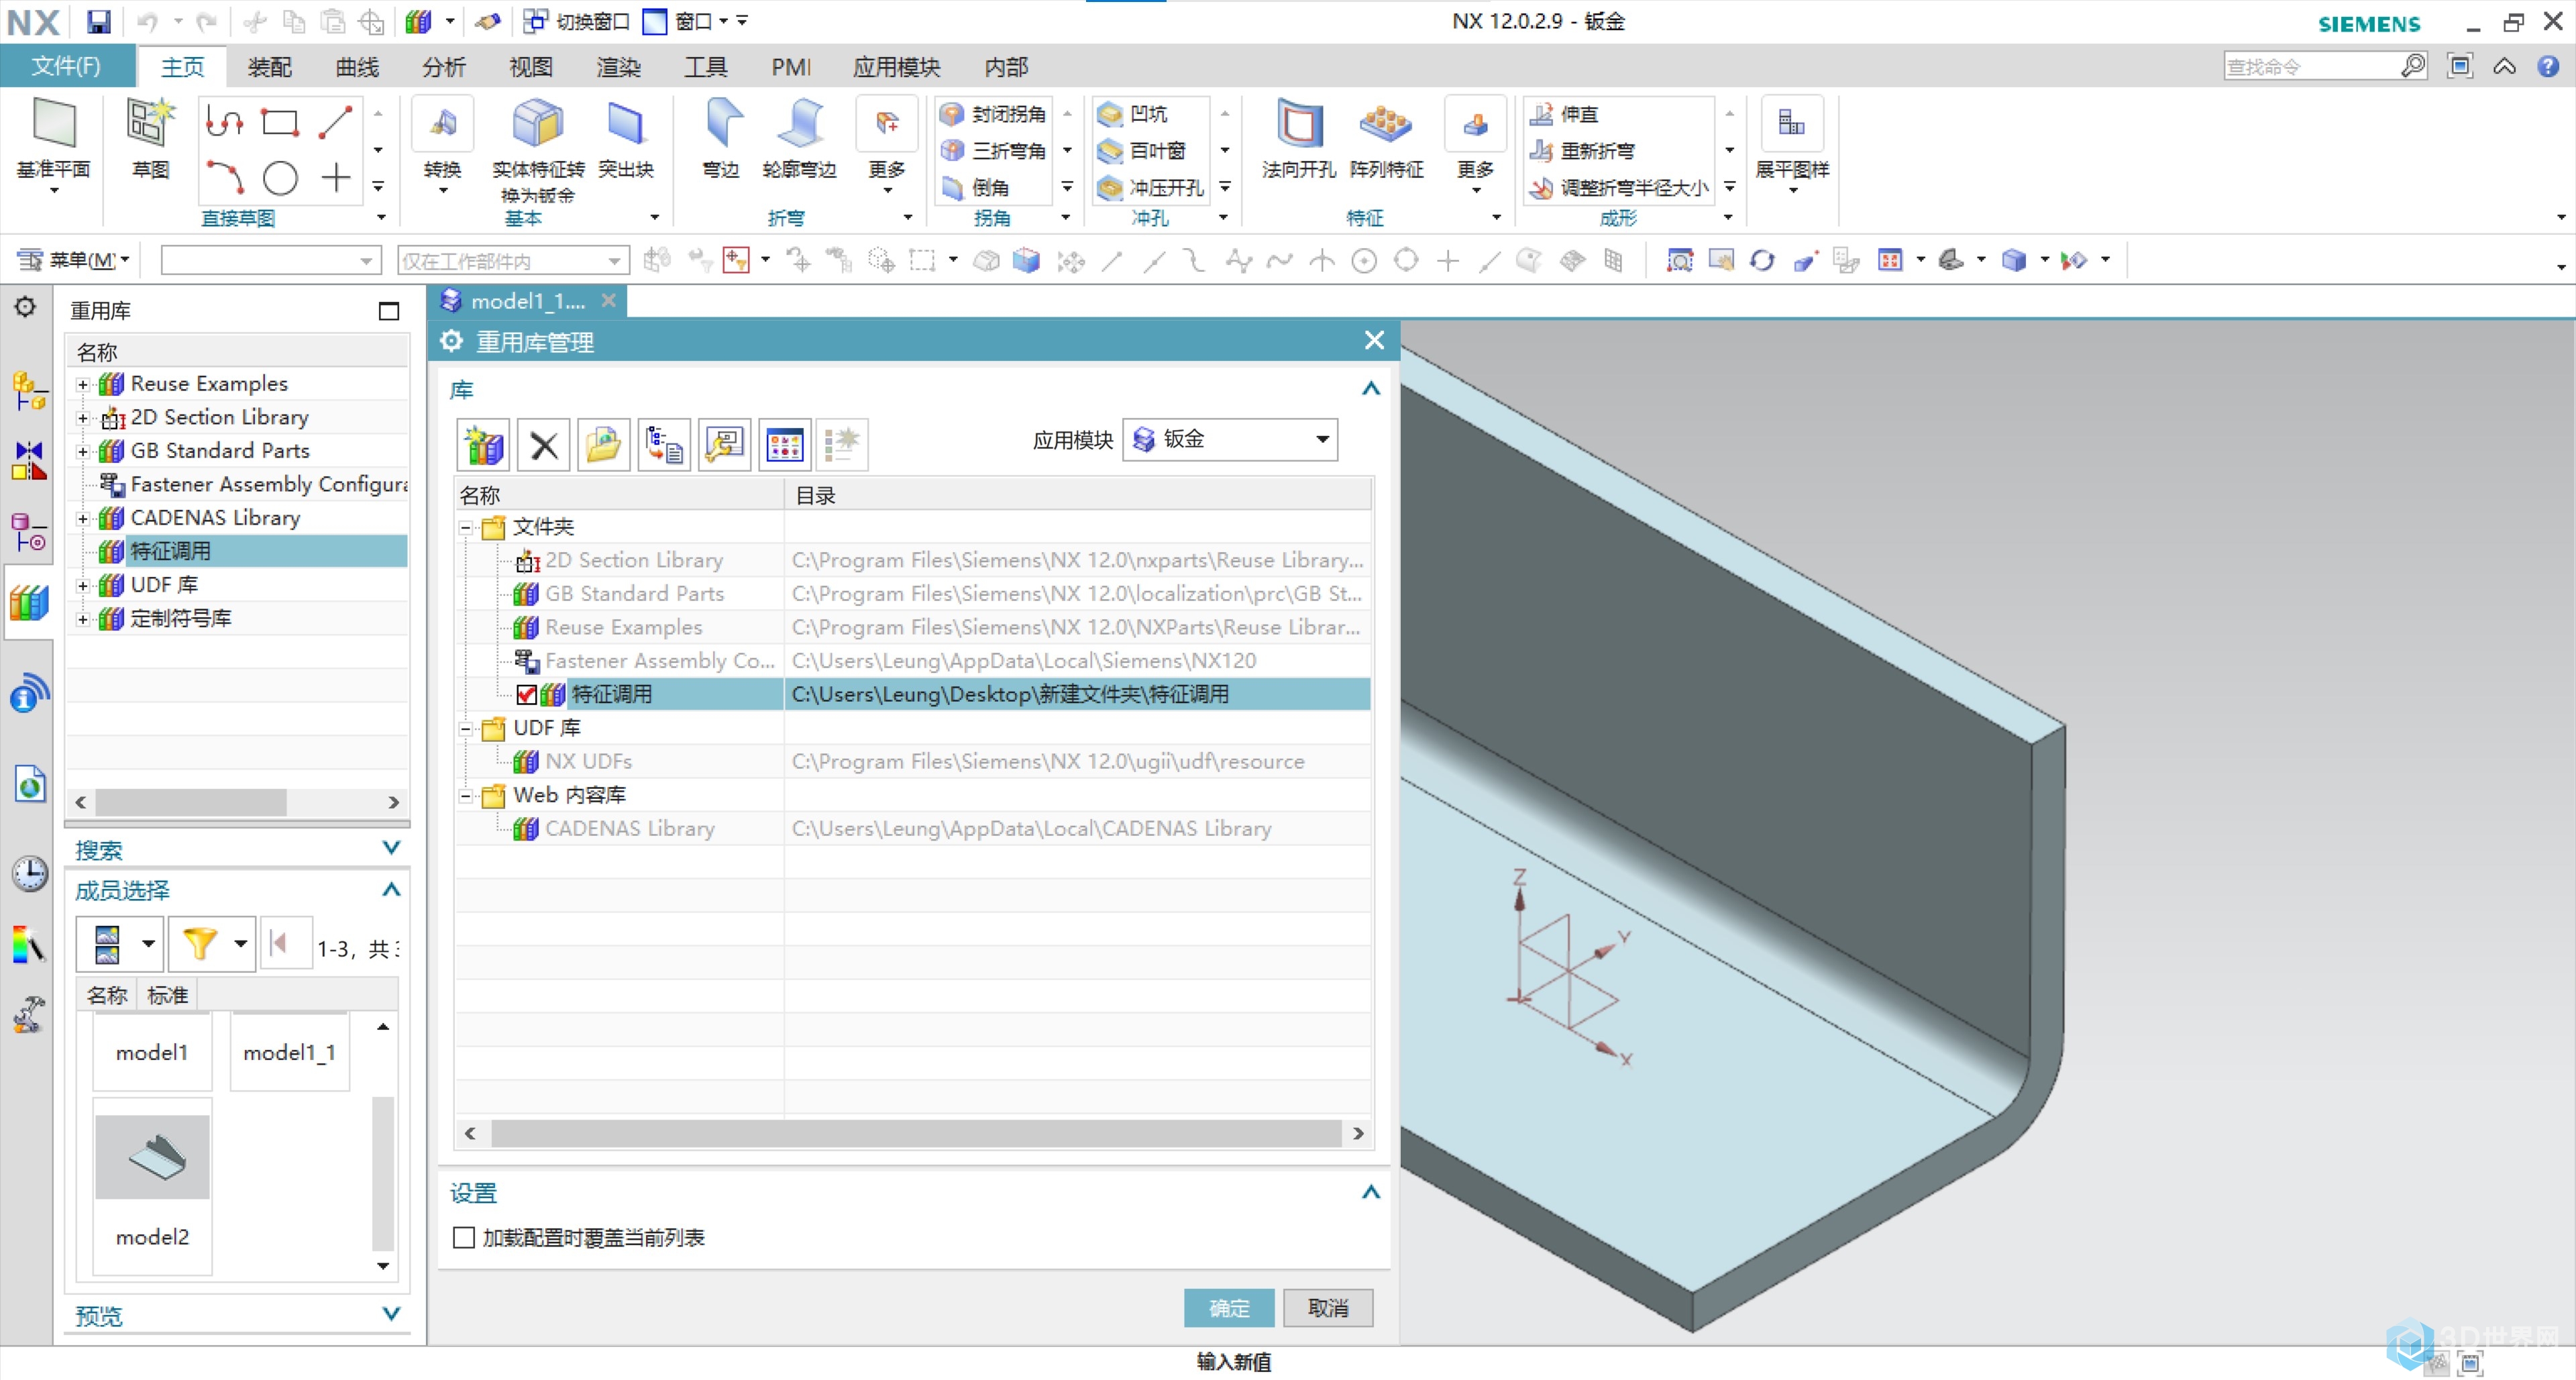Click the 确定 button
2576x1380 pixels.
coord(1229,1308)
